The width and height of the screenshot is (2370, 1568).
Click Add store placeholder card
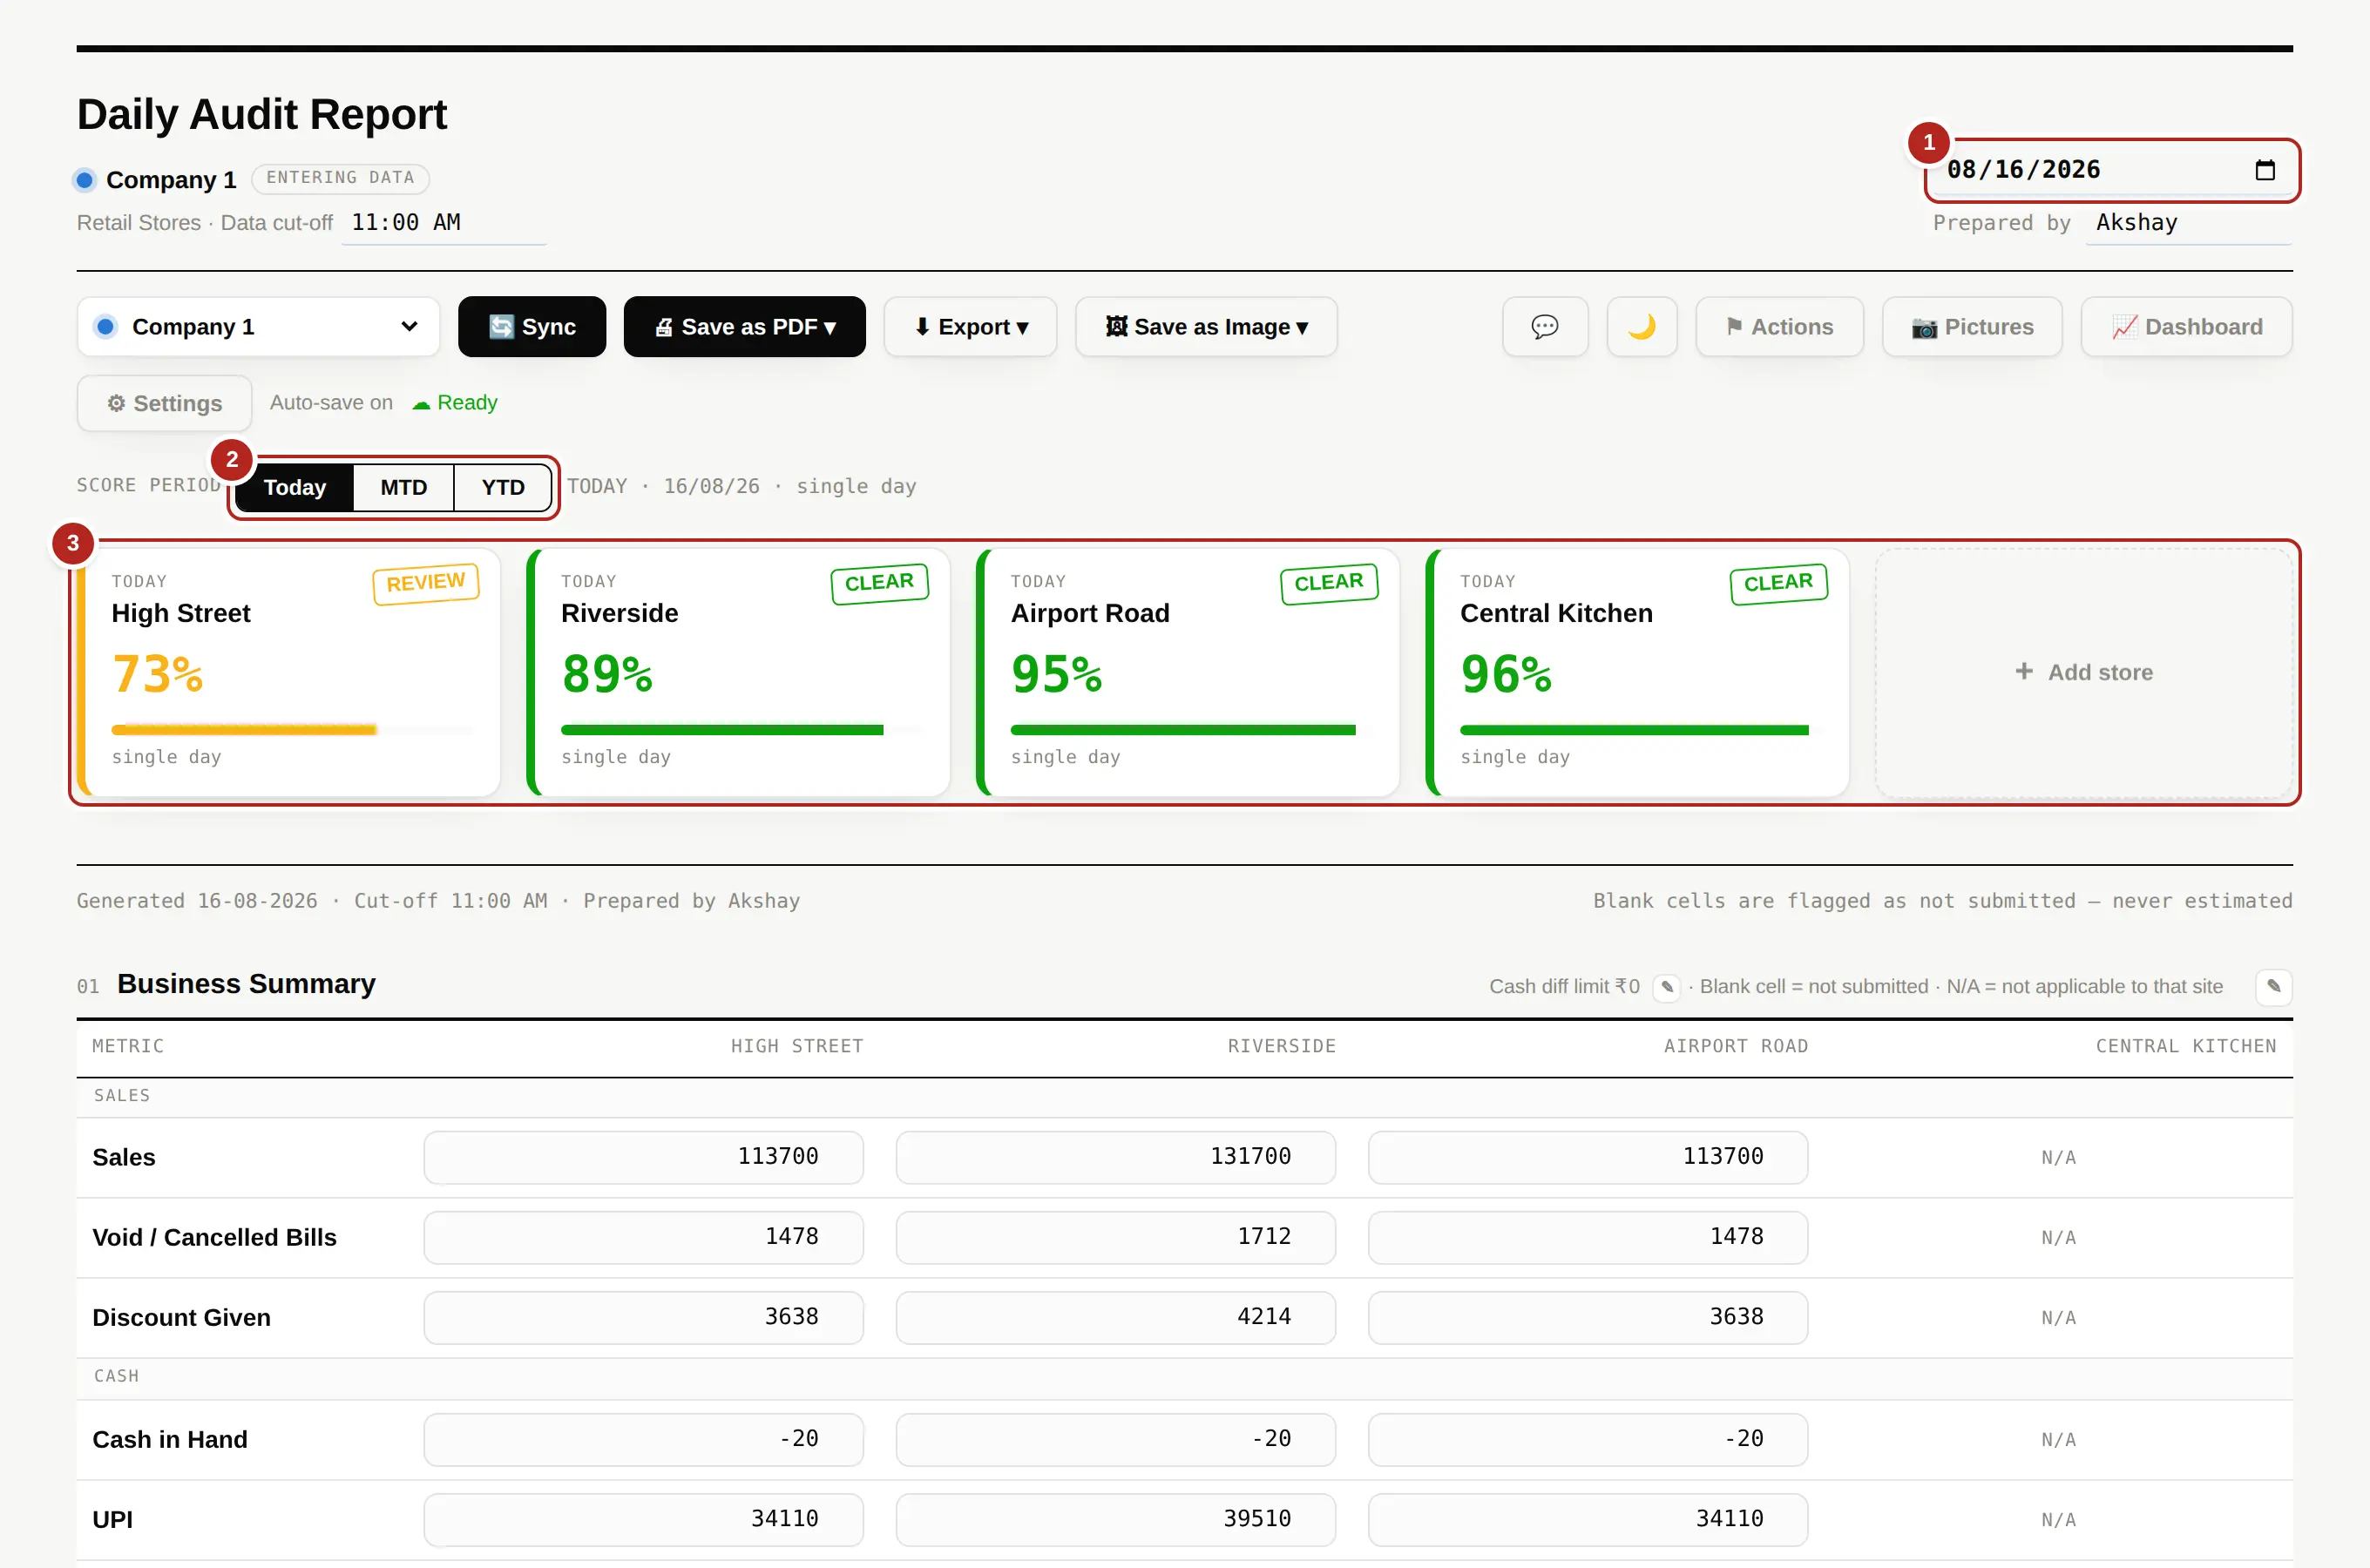tap(2084, 672)
